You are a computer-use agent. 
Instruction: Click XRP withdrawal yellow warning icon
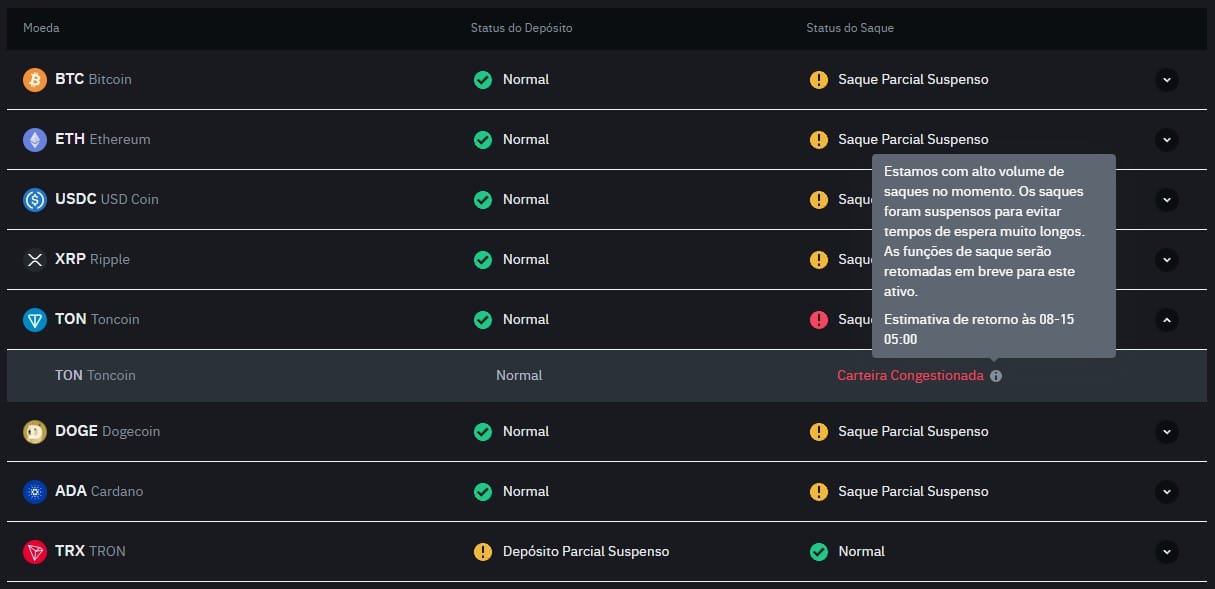point(819,259)
